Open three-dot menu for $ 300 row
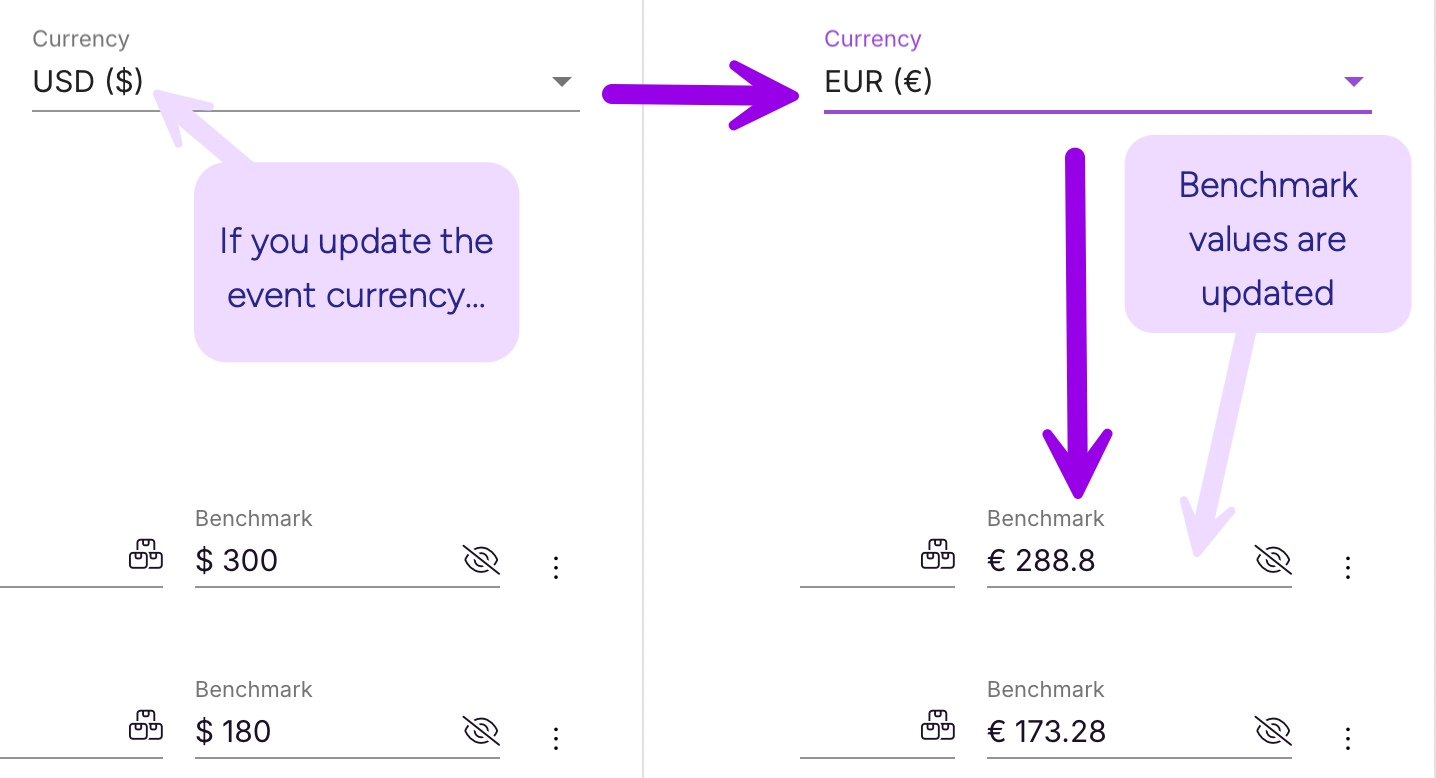This screenshot has width=1436, height=778. pyautogui.click(x=556, y=568)
